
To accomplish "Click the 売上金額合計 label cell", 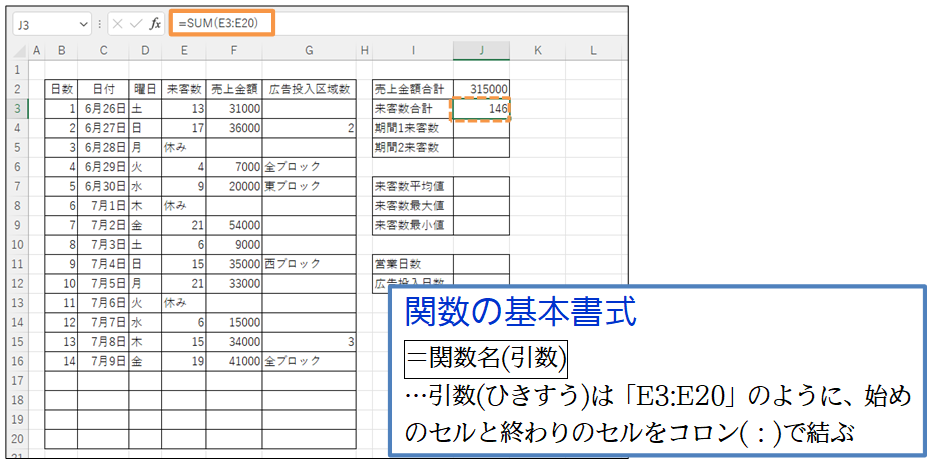I will pos(412,89).
